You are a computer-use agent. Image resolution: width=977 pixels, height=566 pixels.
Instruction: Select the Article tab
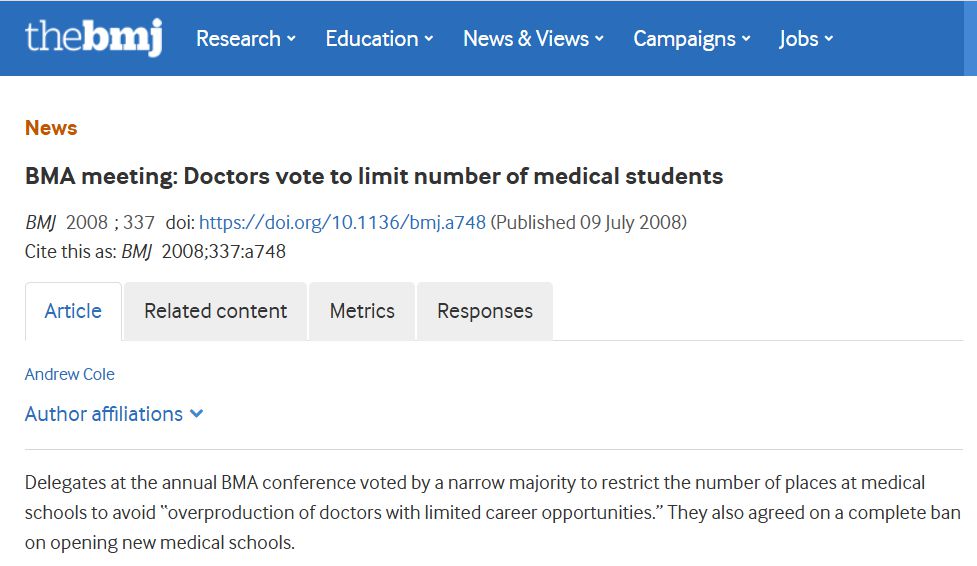pos(73,311)
